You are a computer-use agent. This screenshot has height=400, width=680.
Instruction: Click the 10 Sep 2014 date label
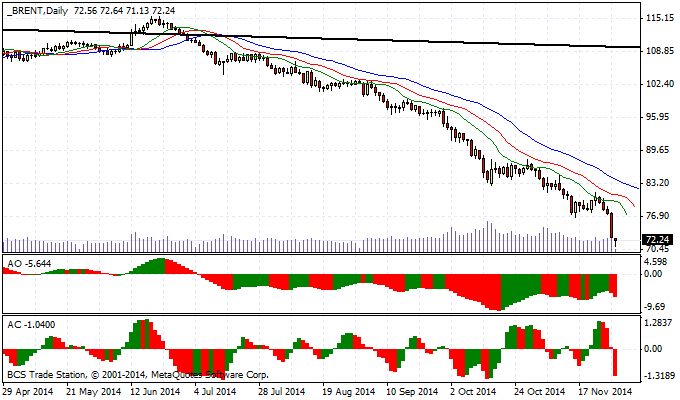coord(412,391)
